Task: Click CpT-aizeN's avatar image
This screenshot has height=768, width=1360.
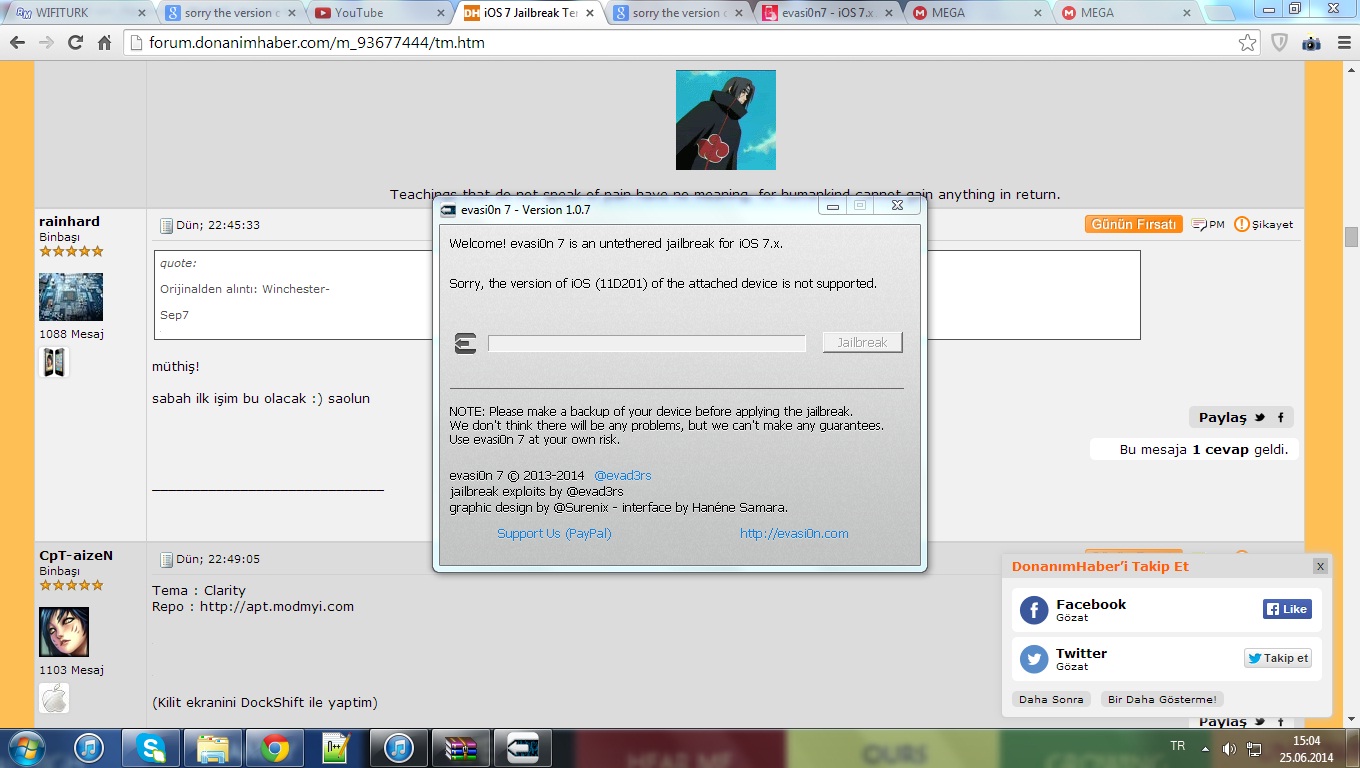Action: 64,632
